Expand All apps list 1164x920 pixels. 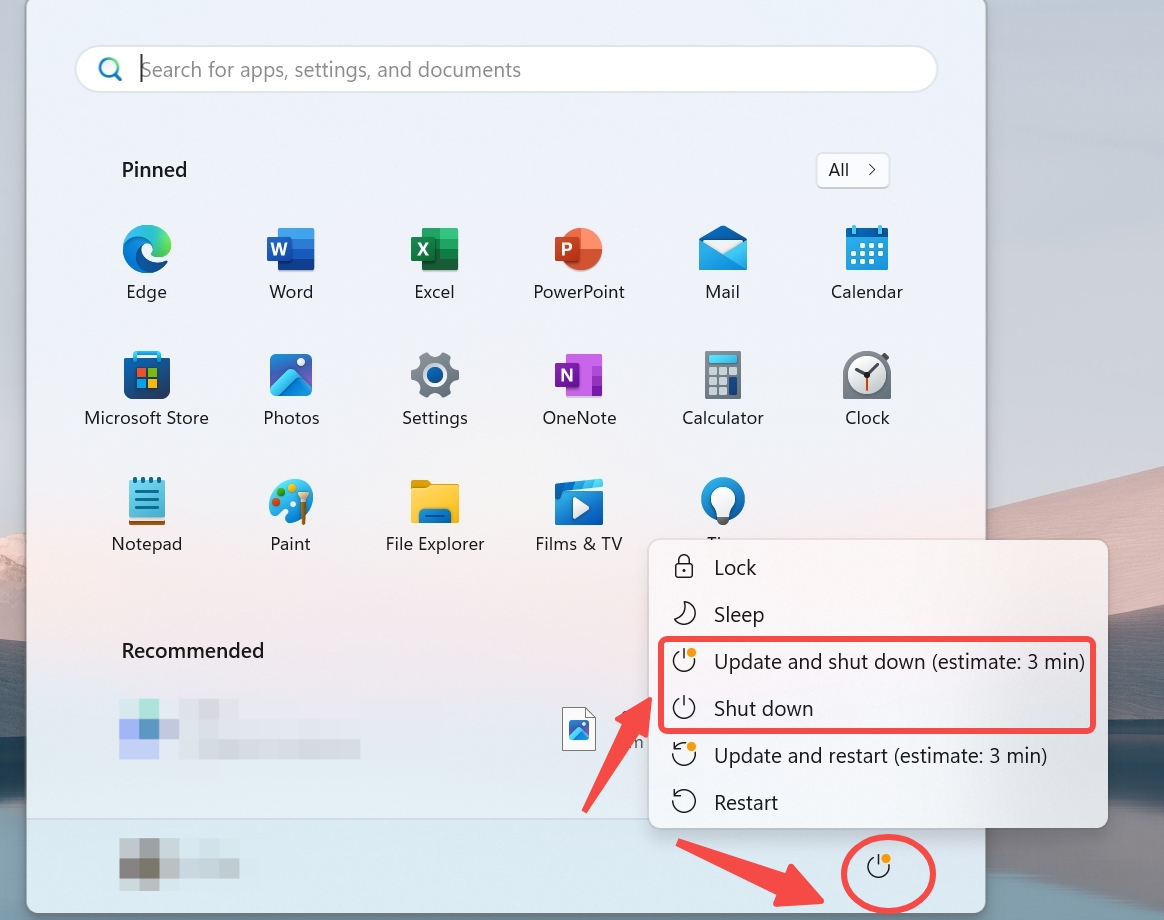click(852, 170)
